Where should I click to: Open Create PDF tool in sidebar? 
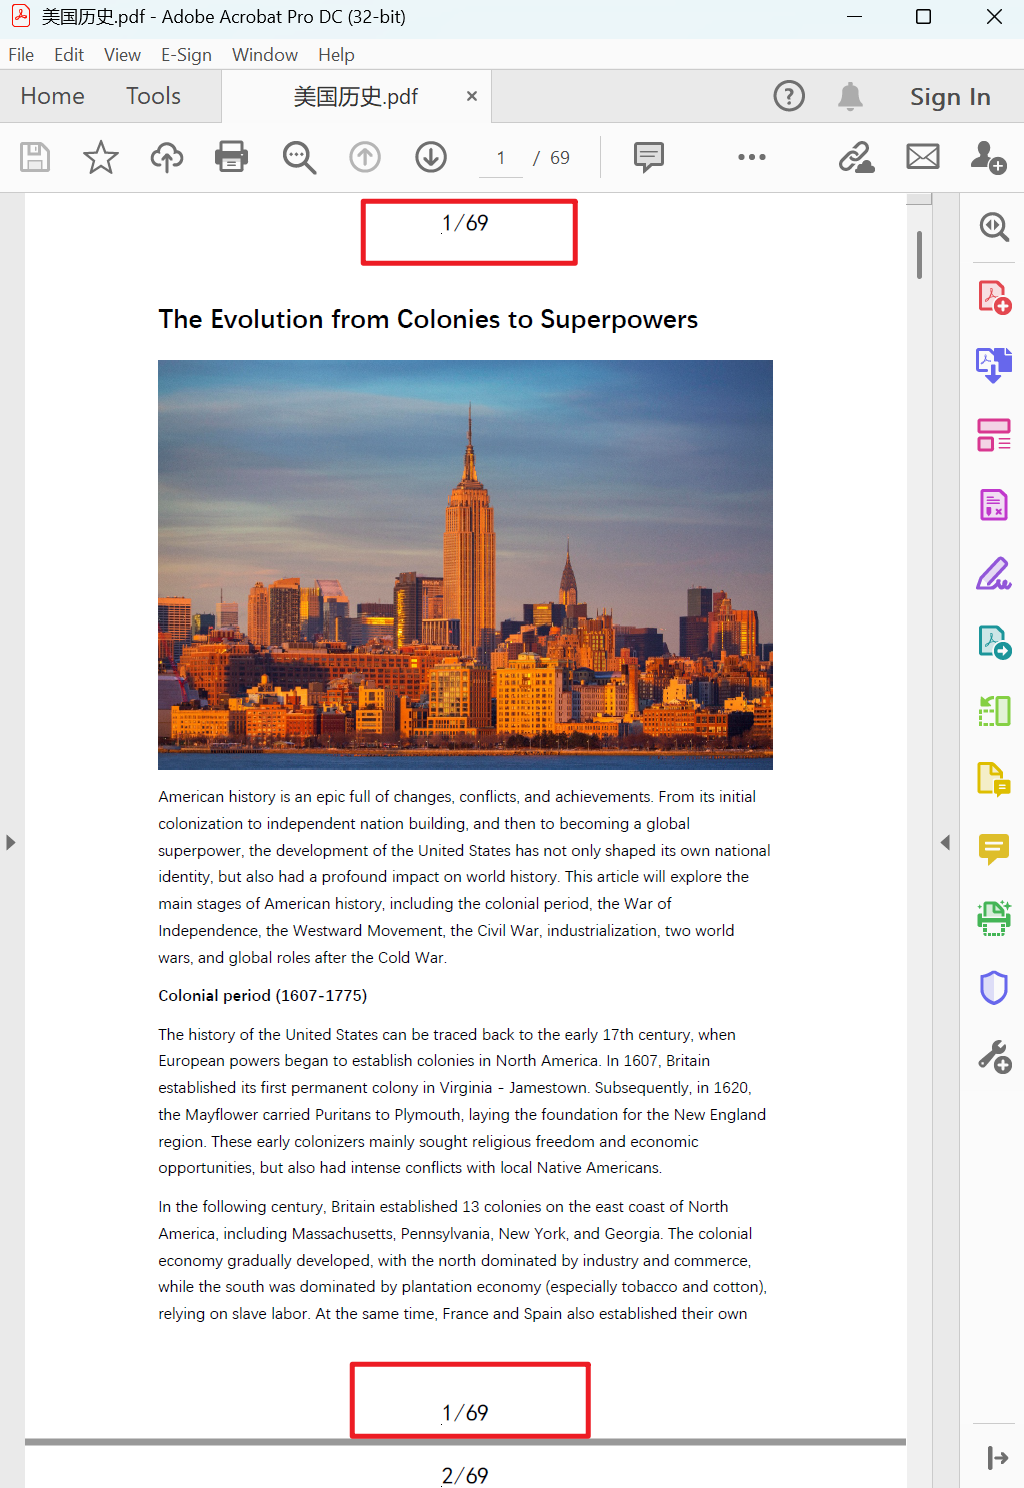[x=994, y=298]
